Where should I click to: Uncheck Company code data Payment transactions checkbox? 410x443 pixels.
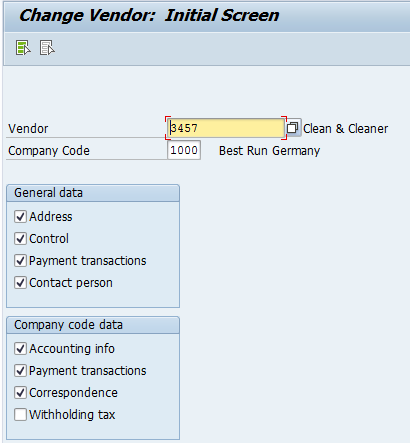coord(20,370)
